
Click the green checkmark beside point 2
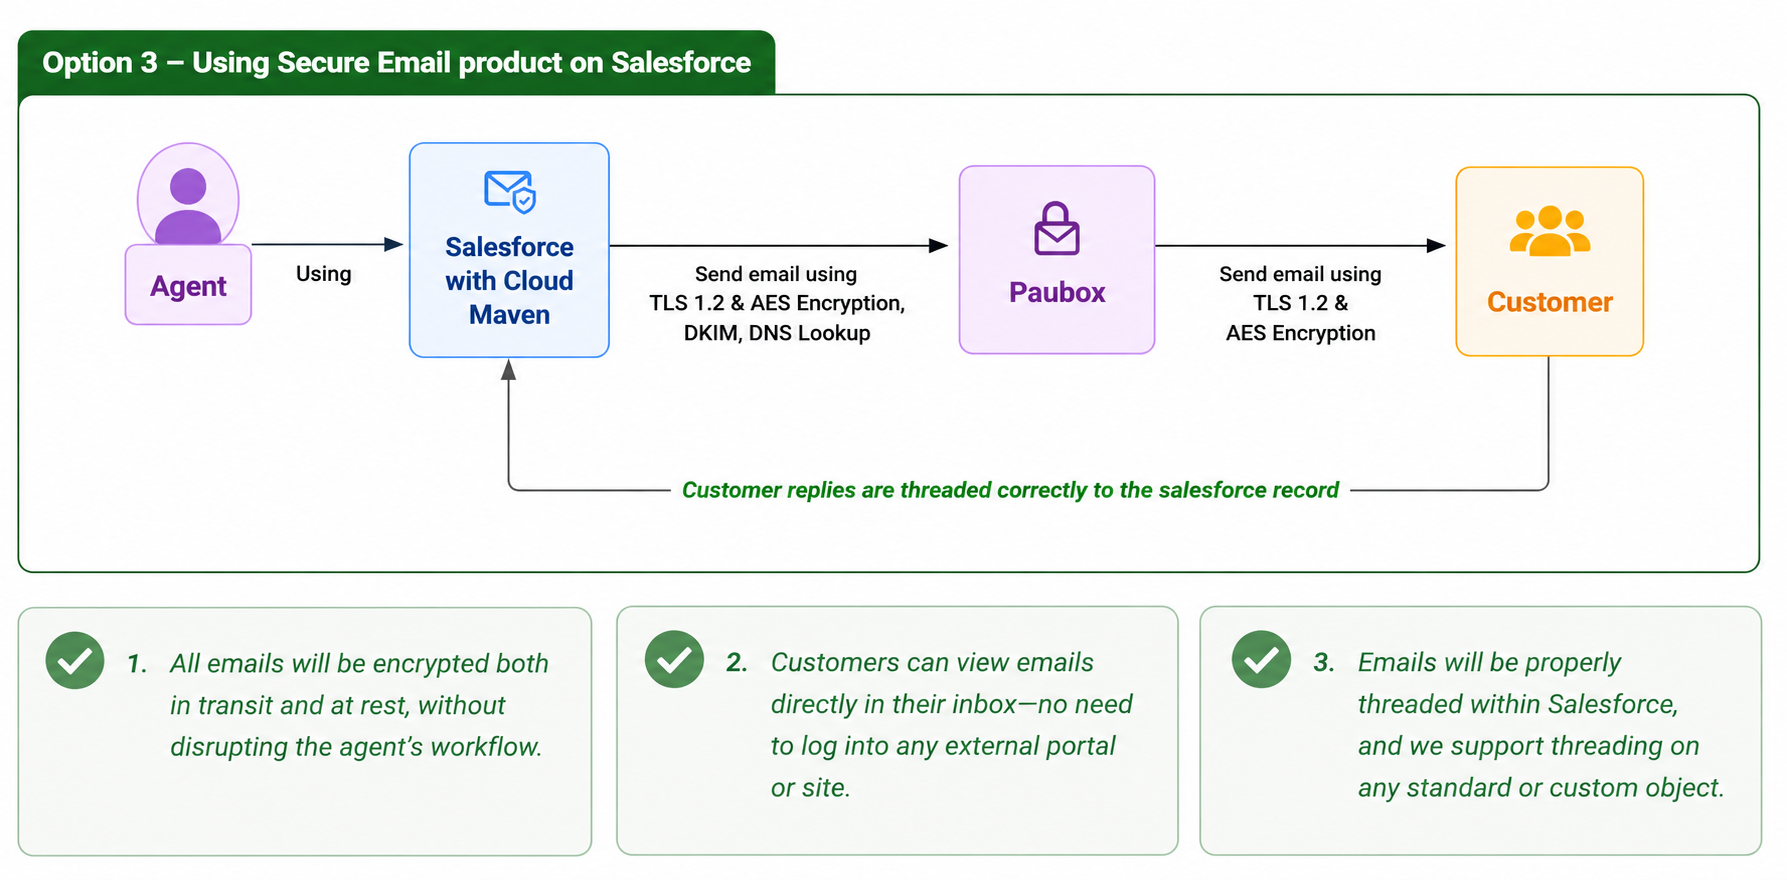pos(674,659)
